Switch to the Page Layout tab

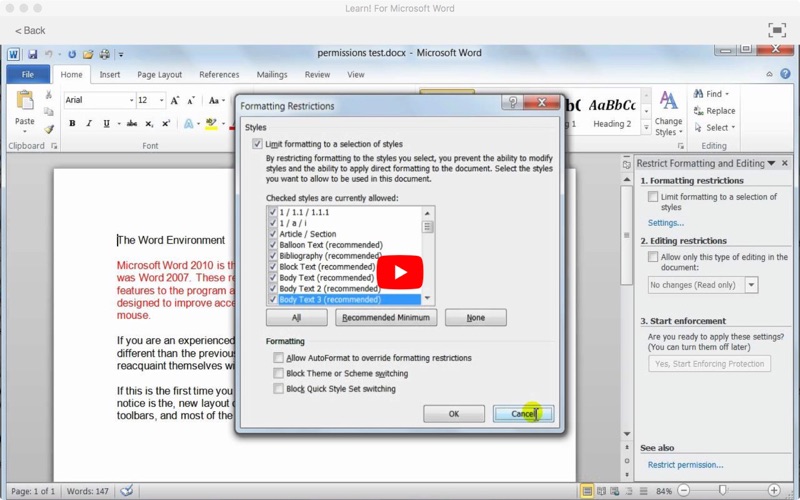coord(159,74)
